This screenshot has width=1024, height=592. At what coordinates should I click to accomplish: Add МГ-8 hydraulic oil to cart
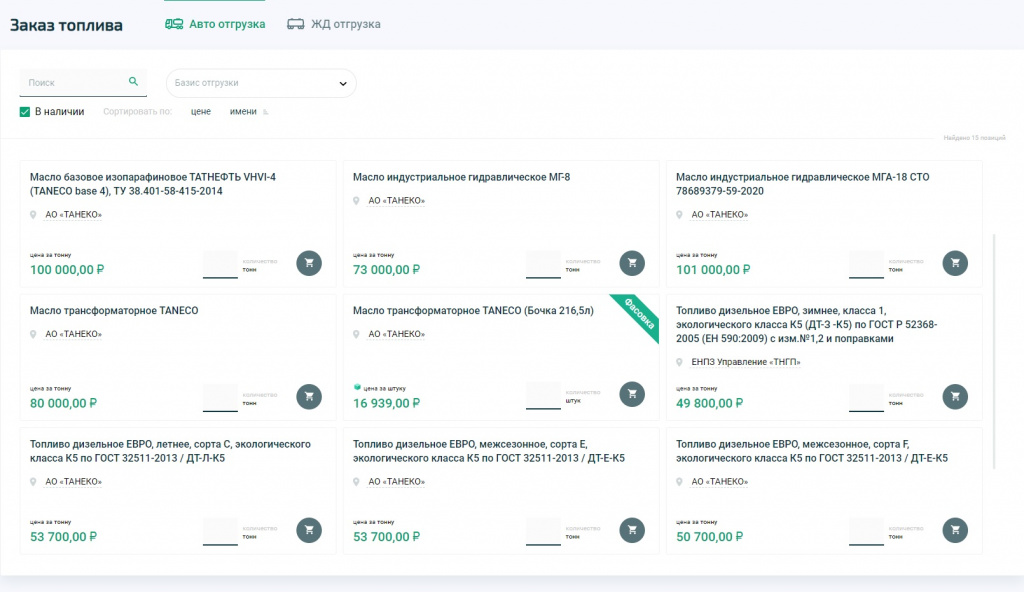[x=632, y=263]
